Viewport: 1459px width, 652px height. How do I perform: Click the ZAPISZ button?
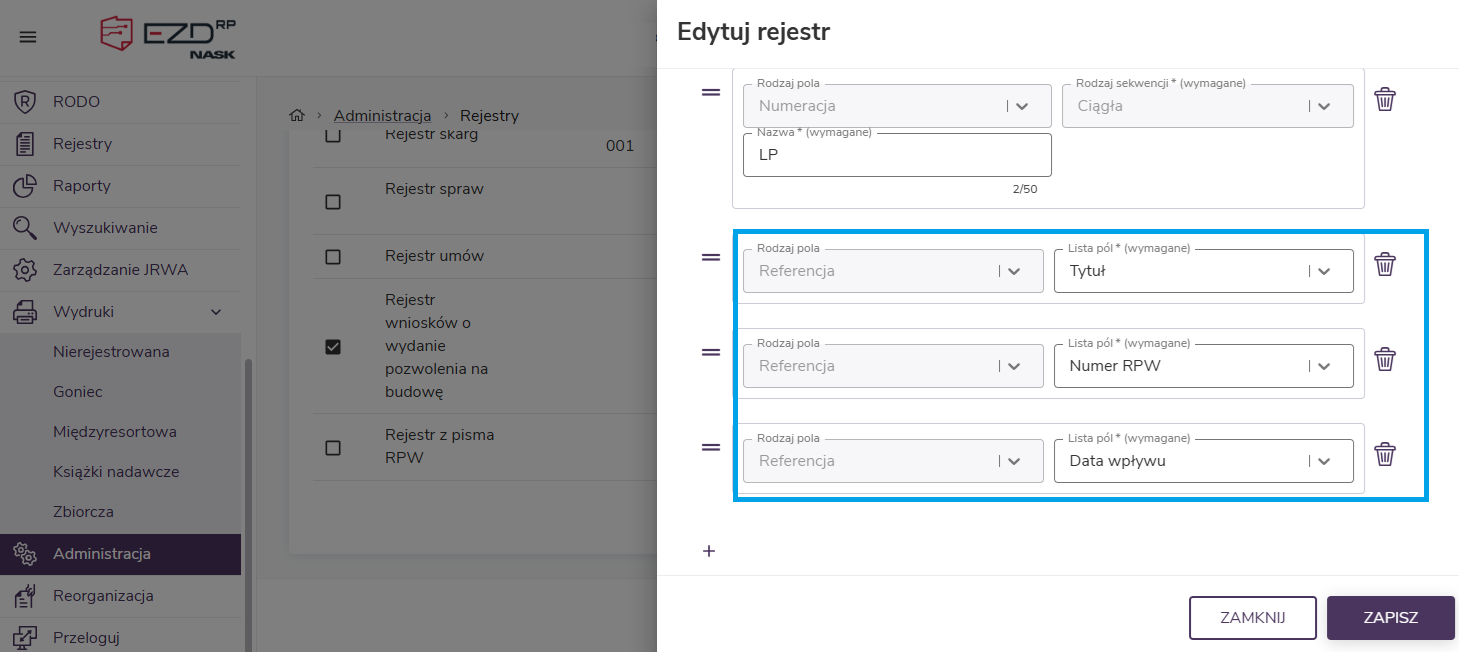(1391, 618)
